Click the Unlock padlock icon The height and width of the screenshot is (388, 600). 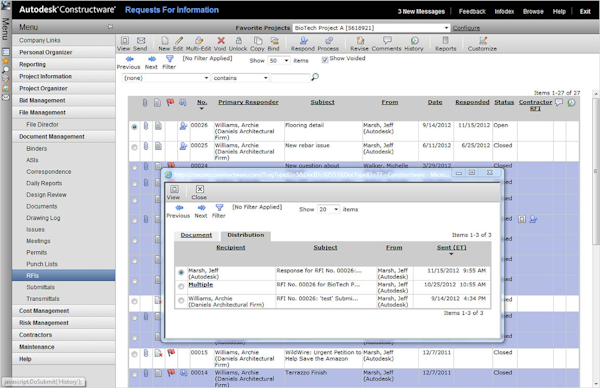[238, 41]
